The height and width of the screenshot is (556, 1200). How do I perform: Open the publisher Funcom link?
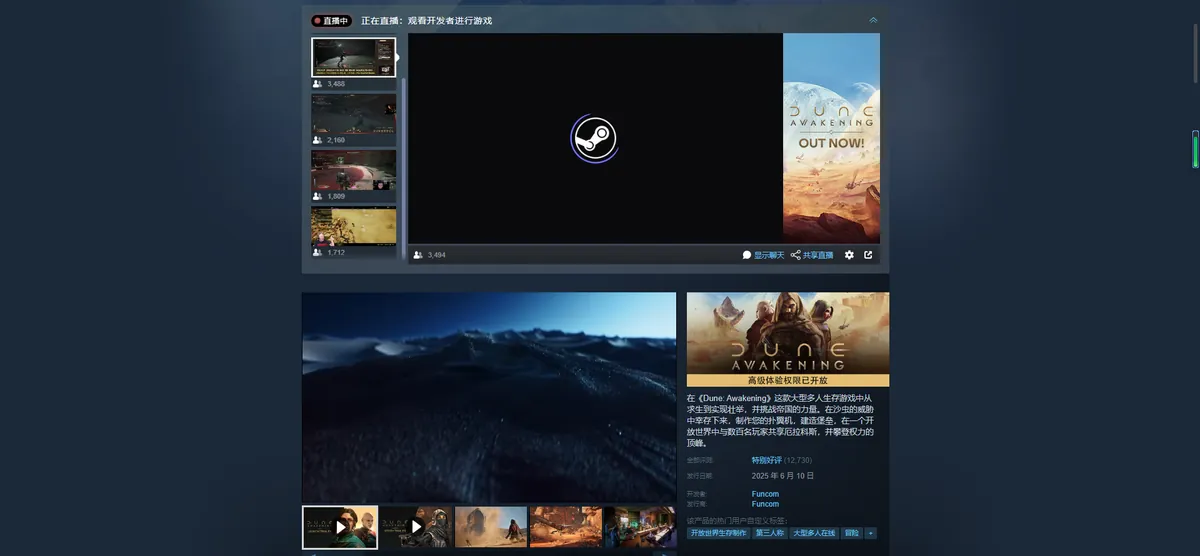coord(765,504)
